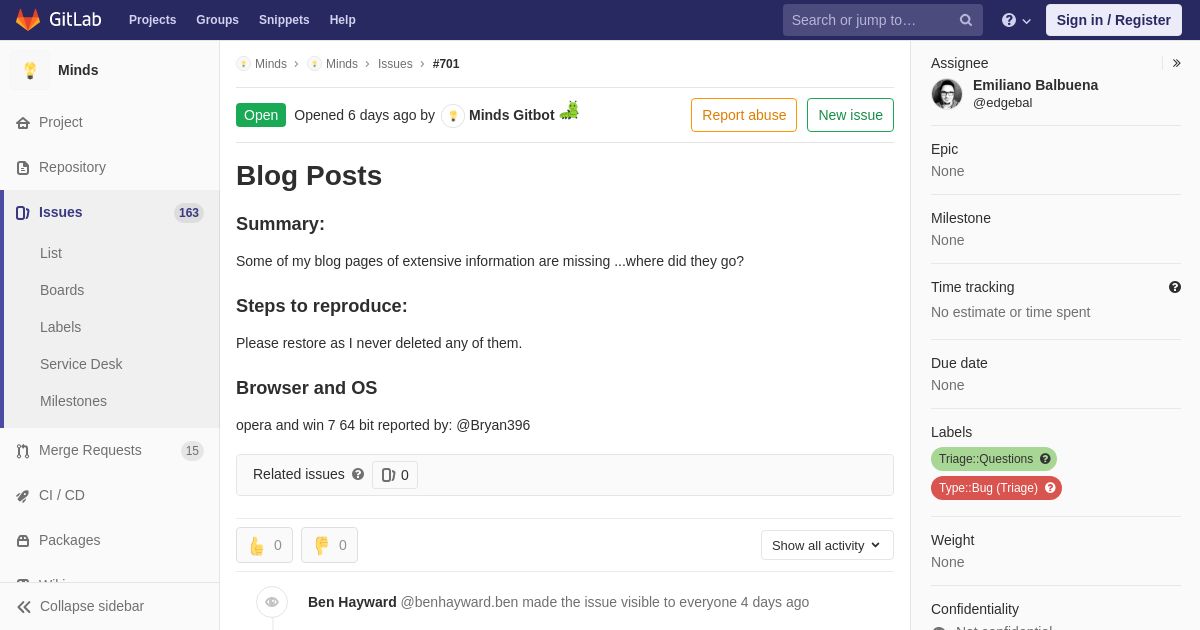Screen dimensions: 1200x630
Task: Click the first Minds breadcrumb avatar
Action: click(243, 64)
